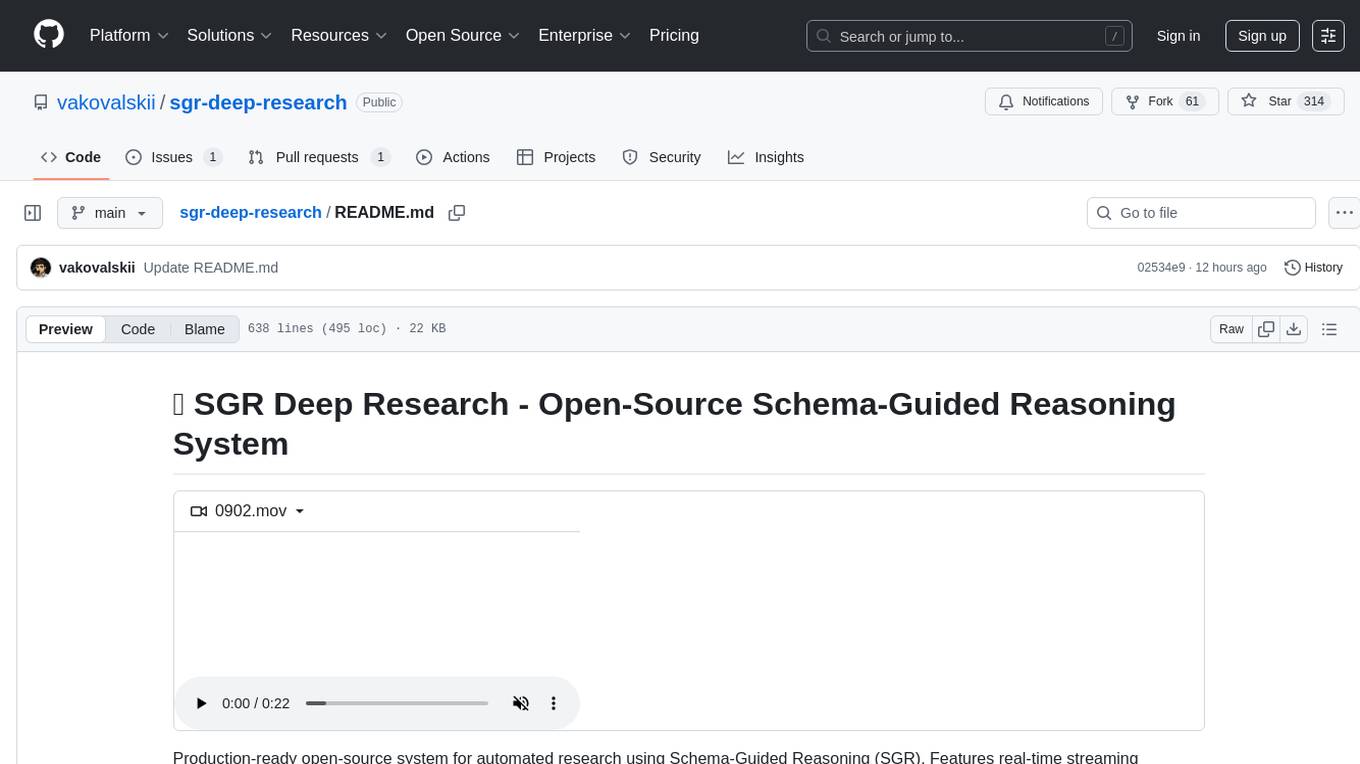Download the raw file
The image size is (1360, 764).
(1293, 329)
